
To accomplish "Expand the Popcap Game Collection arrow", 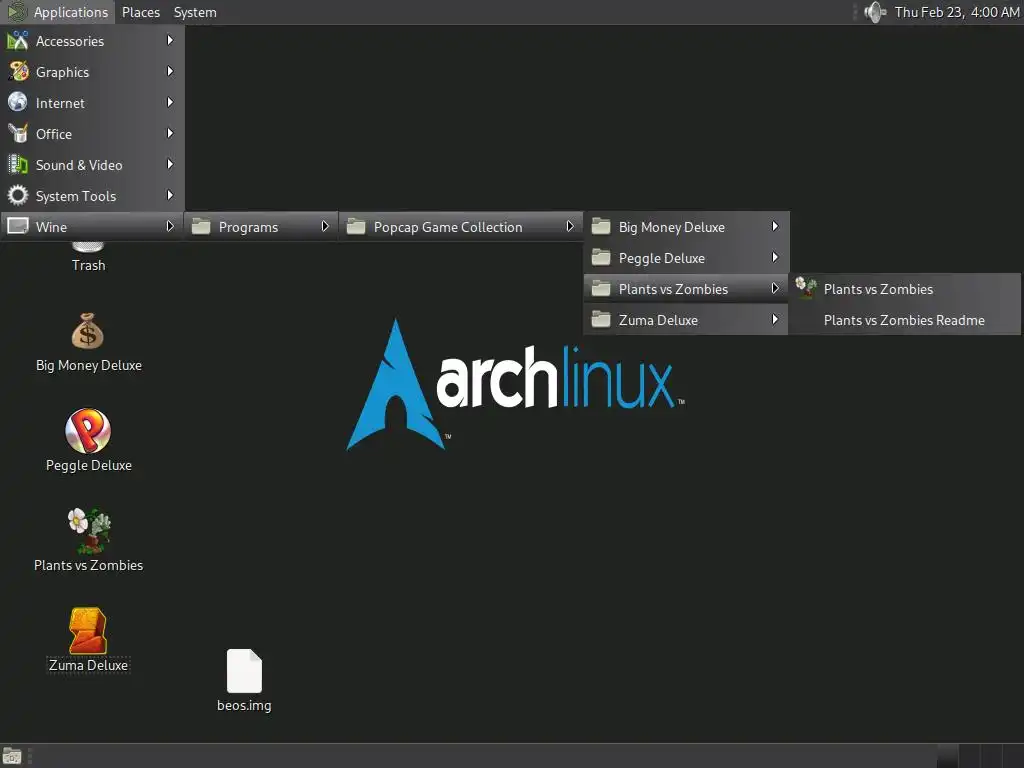I will pos(569,226).
